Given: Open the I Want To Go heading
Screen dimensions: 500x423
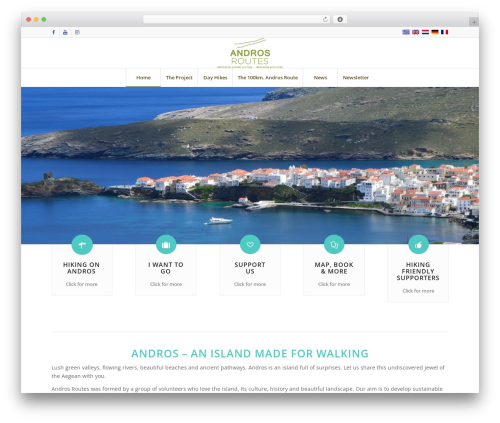Looking at the screenshot, I should [166, 268].
